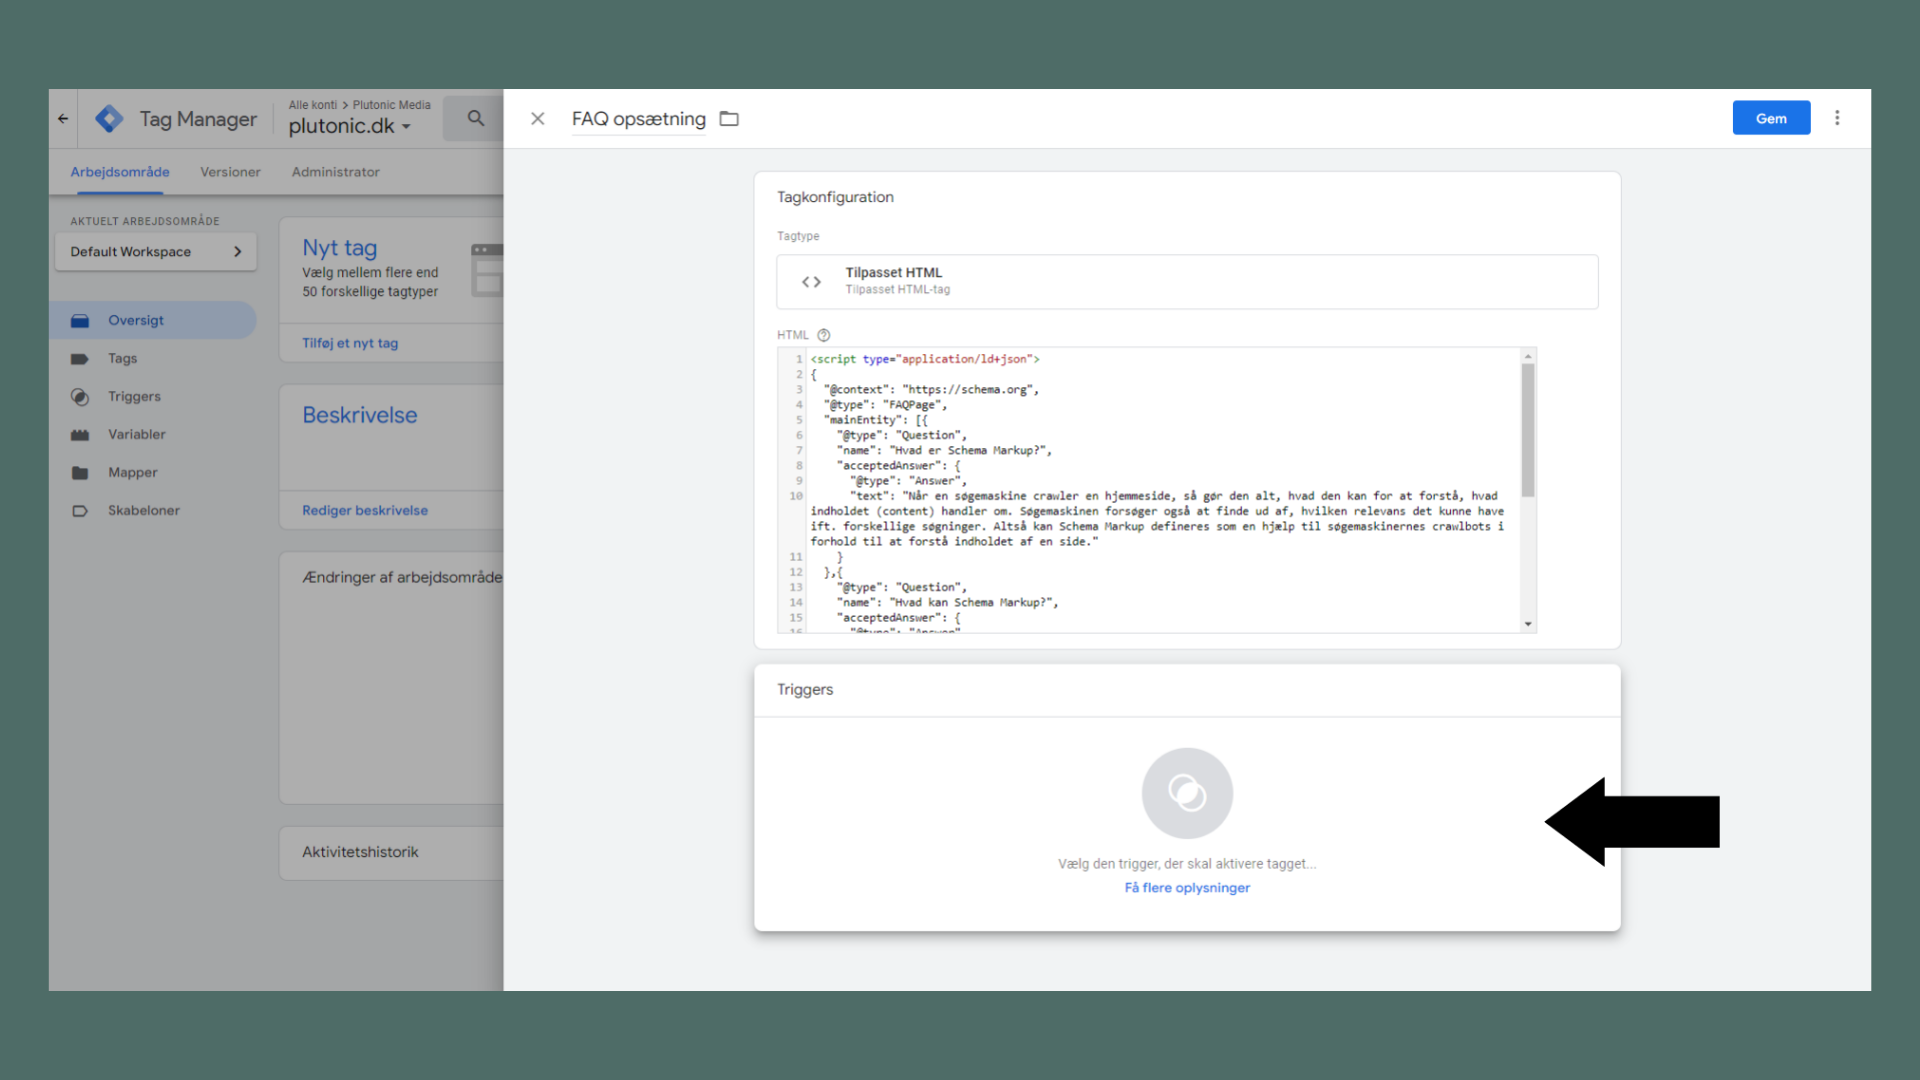Viewport: 1920px width, 1080px height.
Task: Click the search magnifier icon
Action: pyautogui.click(x=476, y=118)
